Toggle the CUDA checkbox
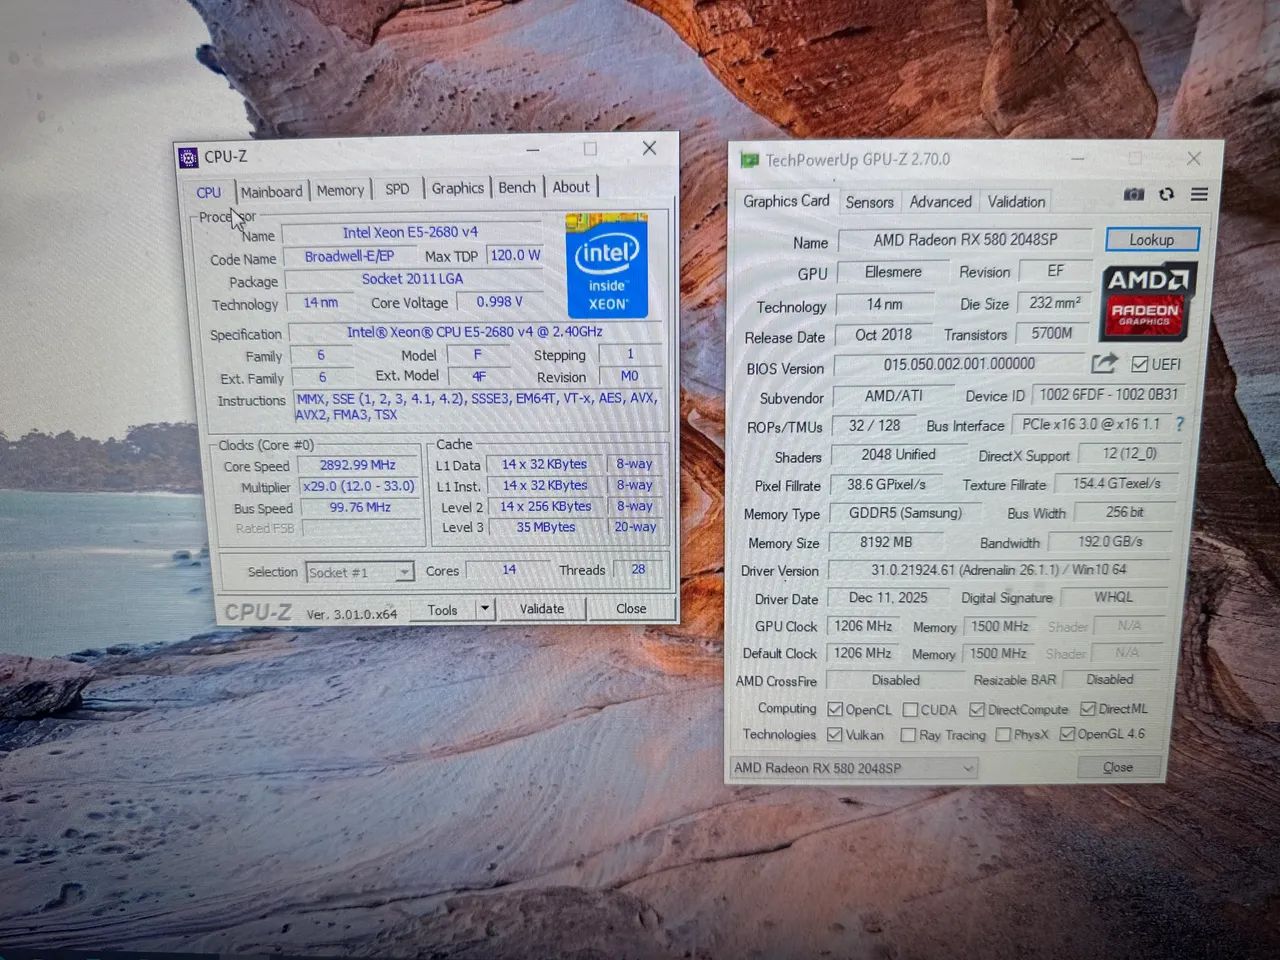1280x960 pixels. 910,709
